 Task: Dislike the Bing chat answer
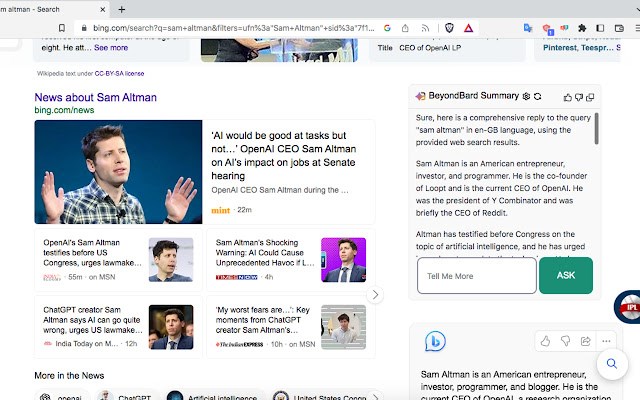[x=565, y=341]
